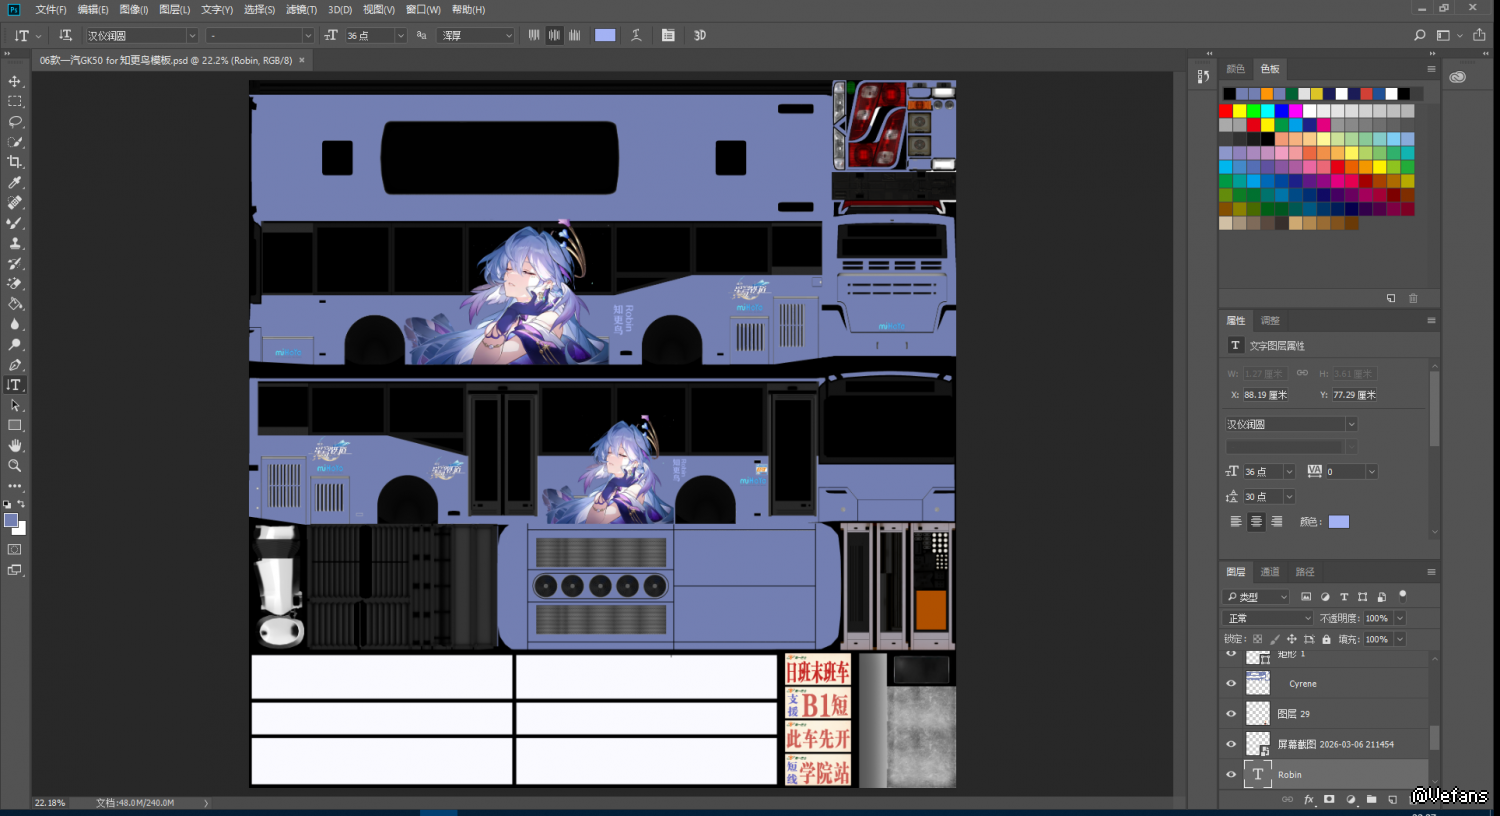Viewport: 1500px width, 816px height.
Task: Hide the Cyrene layer
Action: click(x=1231, y=684)
